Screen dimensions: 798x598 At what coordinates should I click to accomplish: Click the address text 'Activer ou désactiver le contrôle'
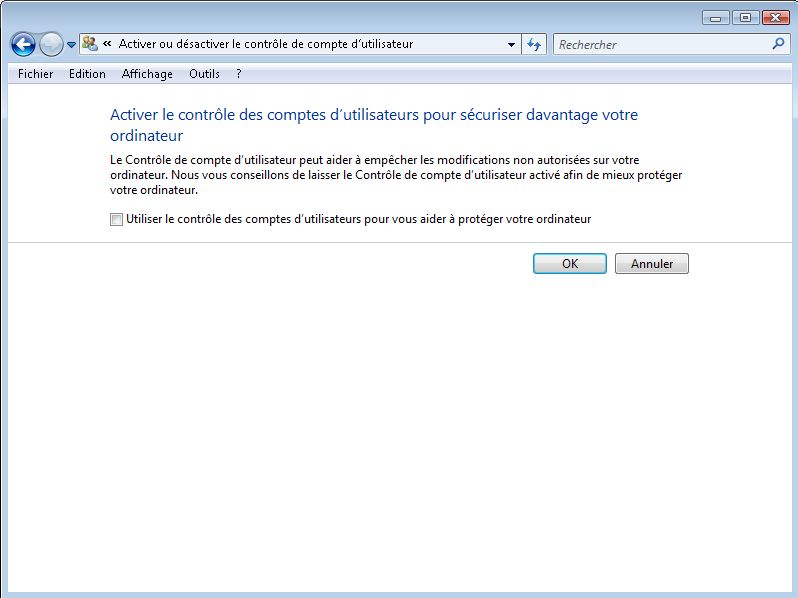[266, 44]
